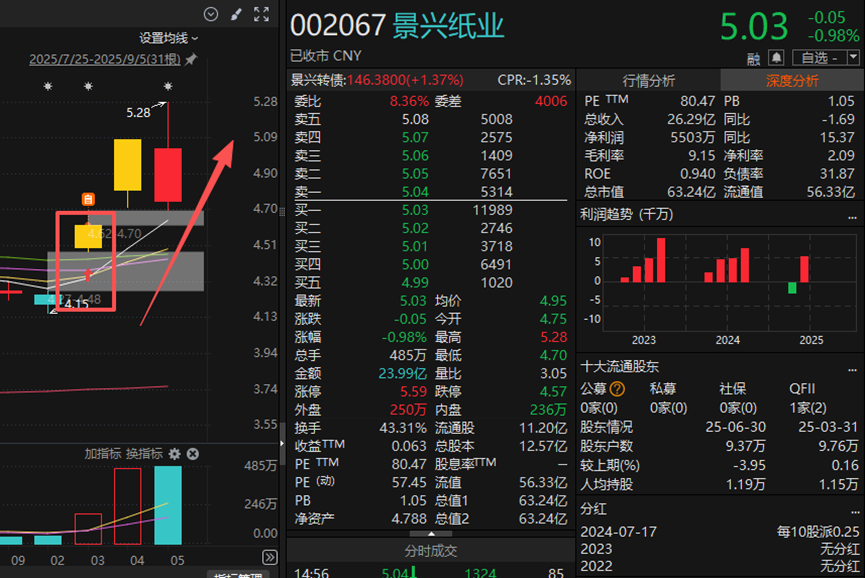Open the more menu beside 分红

(x=855, y=511)
